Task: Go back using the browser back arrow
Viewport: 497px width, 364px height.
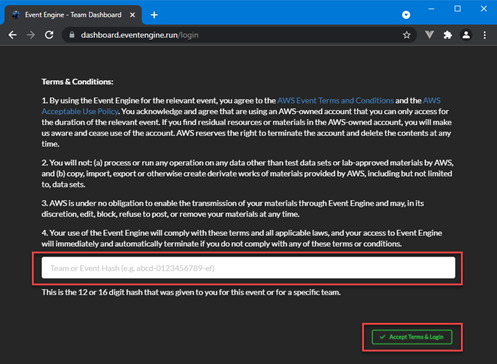Action: click(13, 35)
